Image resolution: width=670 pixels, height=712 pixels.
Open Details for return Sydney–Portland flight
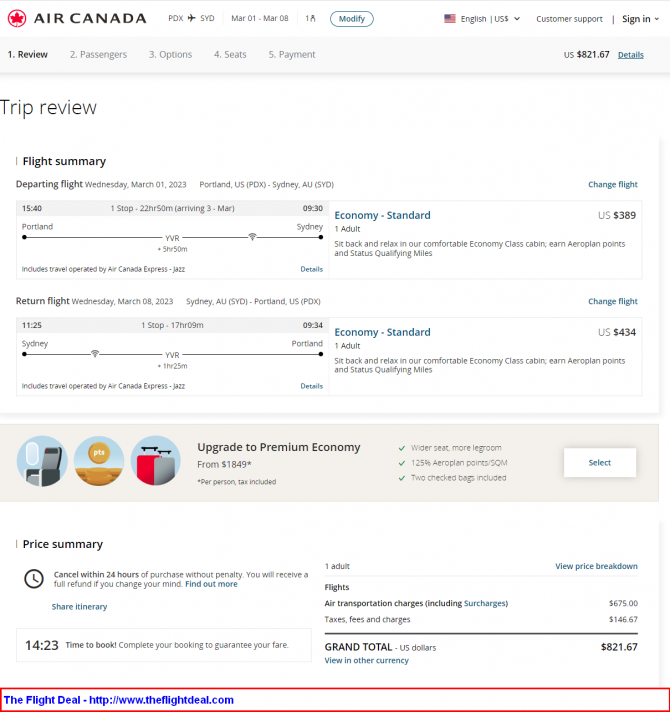311,386
